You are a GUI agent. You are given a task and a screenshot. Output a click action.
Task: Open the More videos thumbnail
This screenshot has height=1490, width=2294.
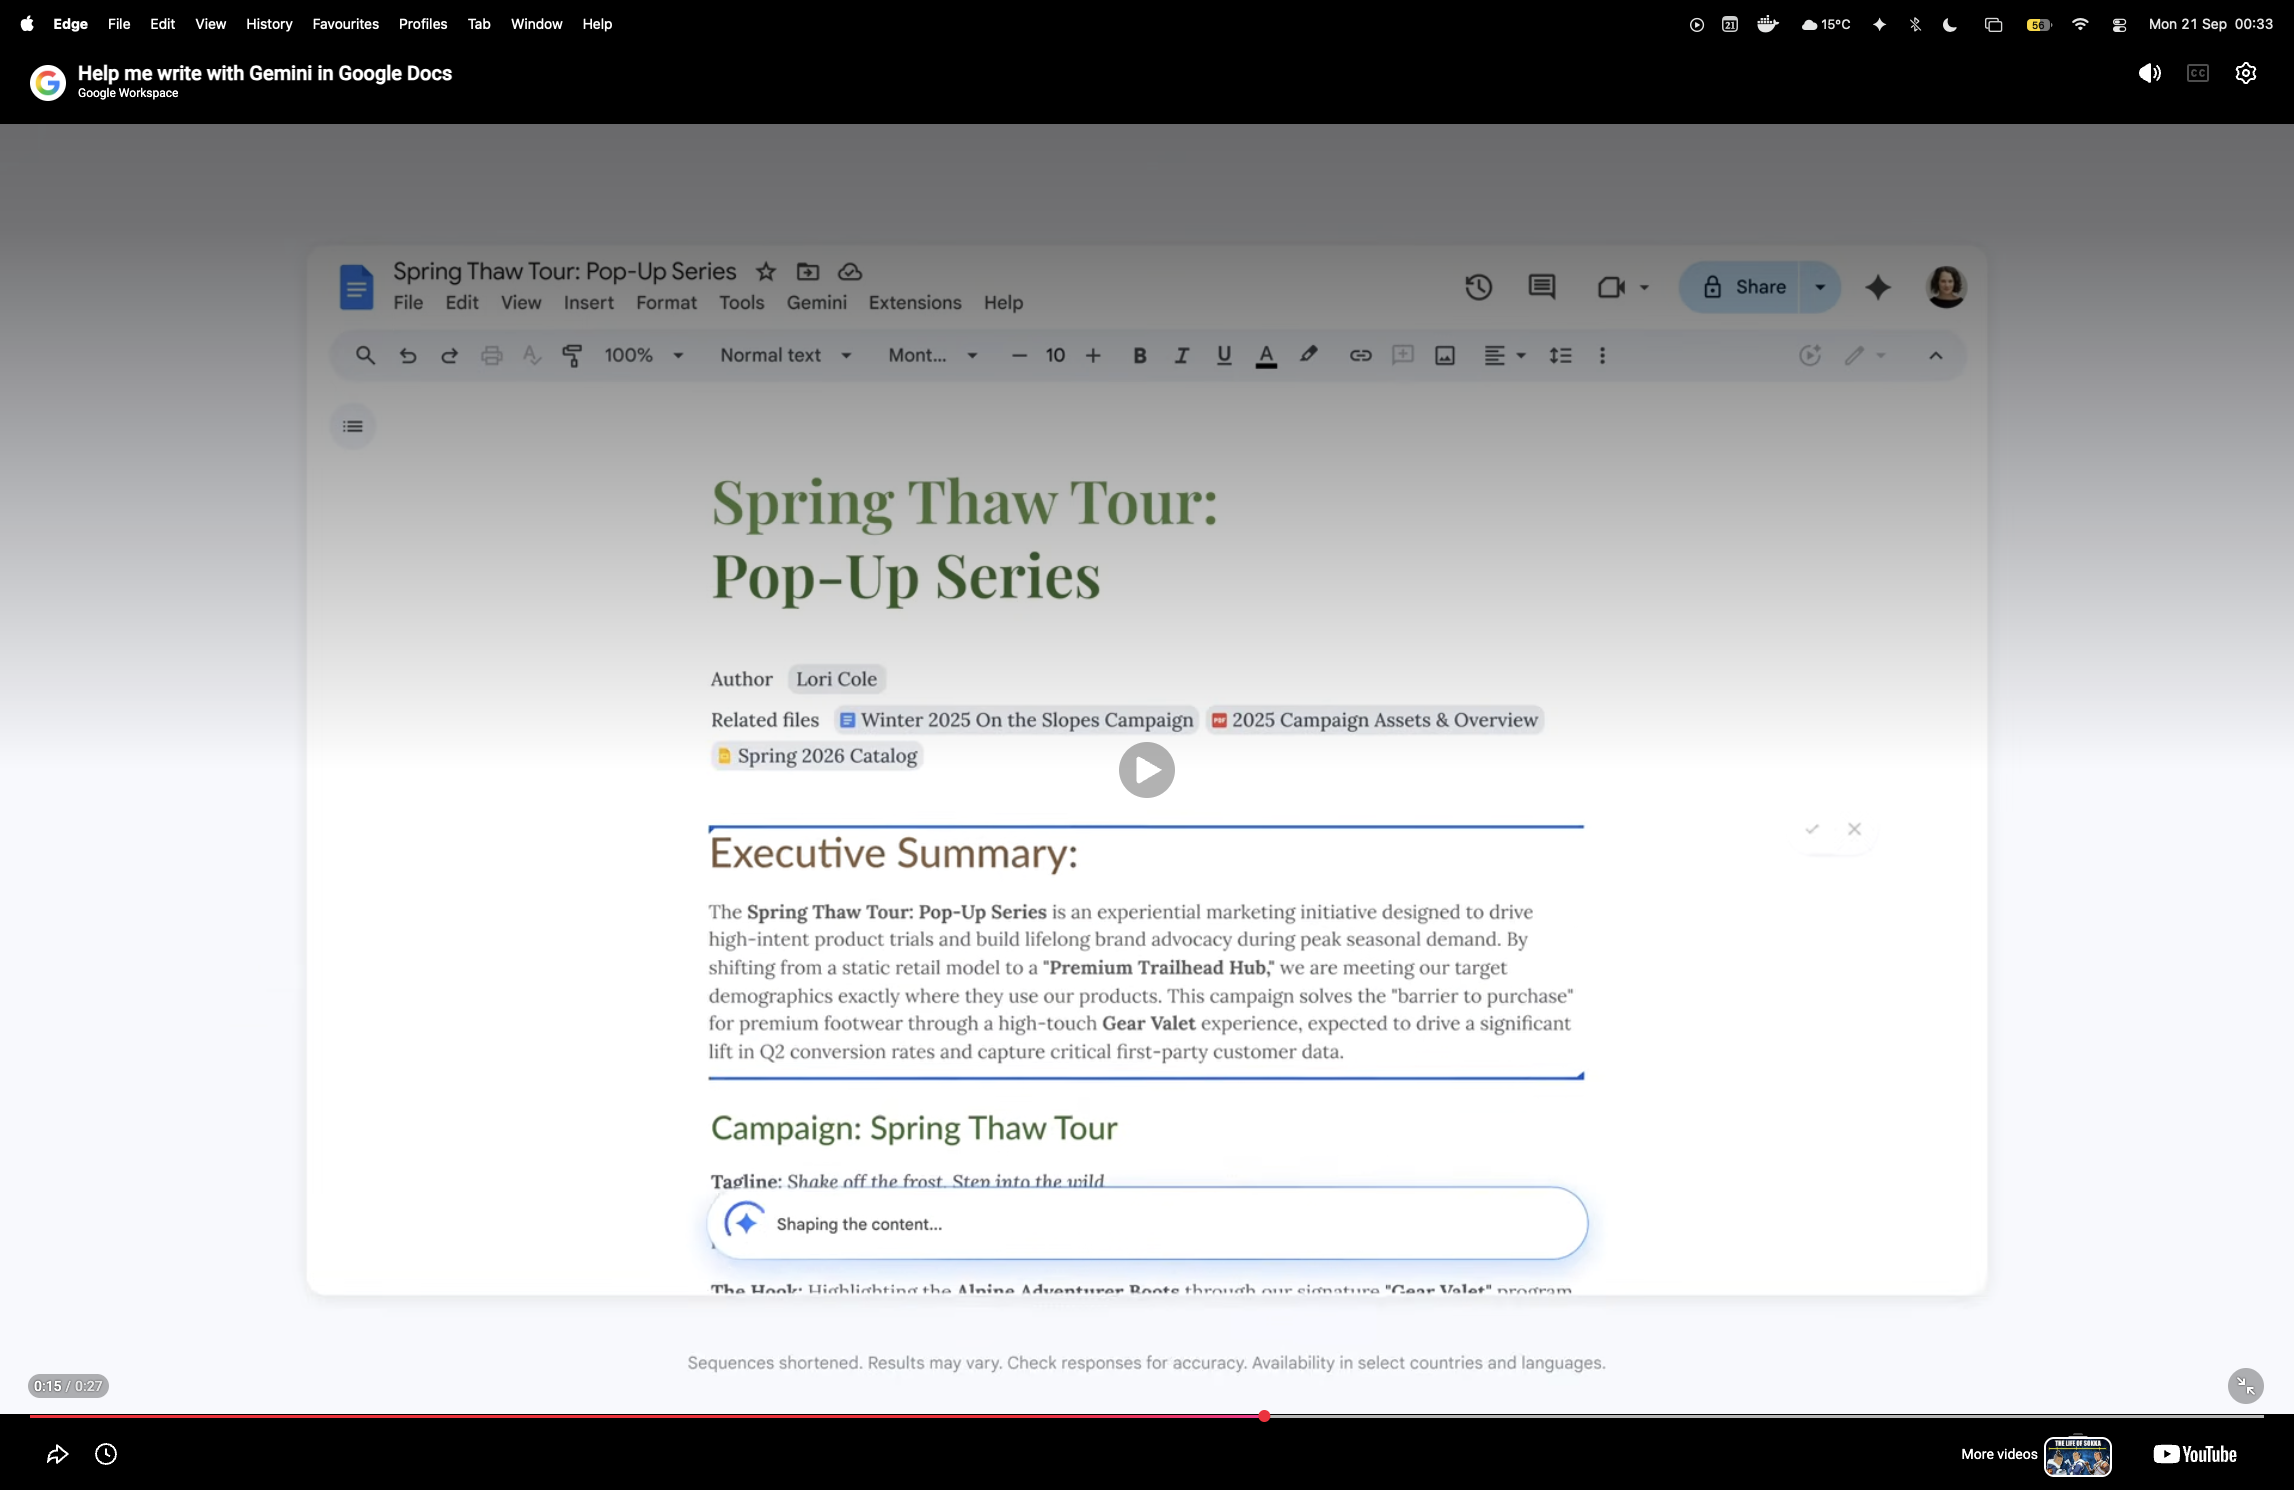pos(2078,1456)
